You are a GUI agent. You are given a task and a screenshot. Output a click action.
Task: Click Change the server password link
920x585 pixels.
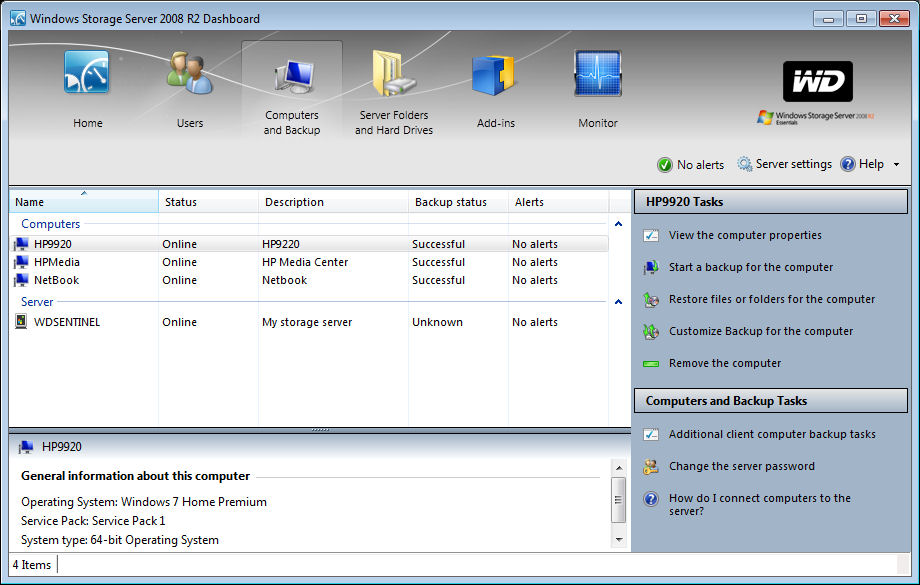click(x=742, y=466)
